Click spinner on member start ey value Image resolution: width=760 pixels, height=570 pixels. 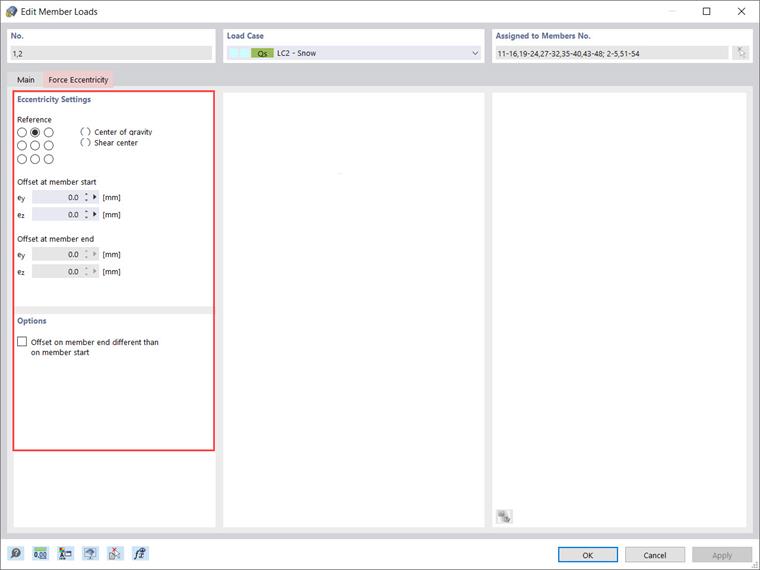[86, 197]
